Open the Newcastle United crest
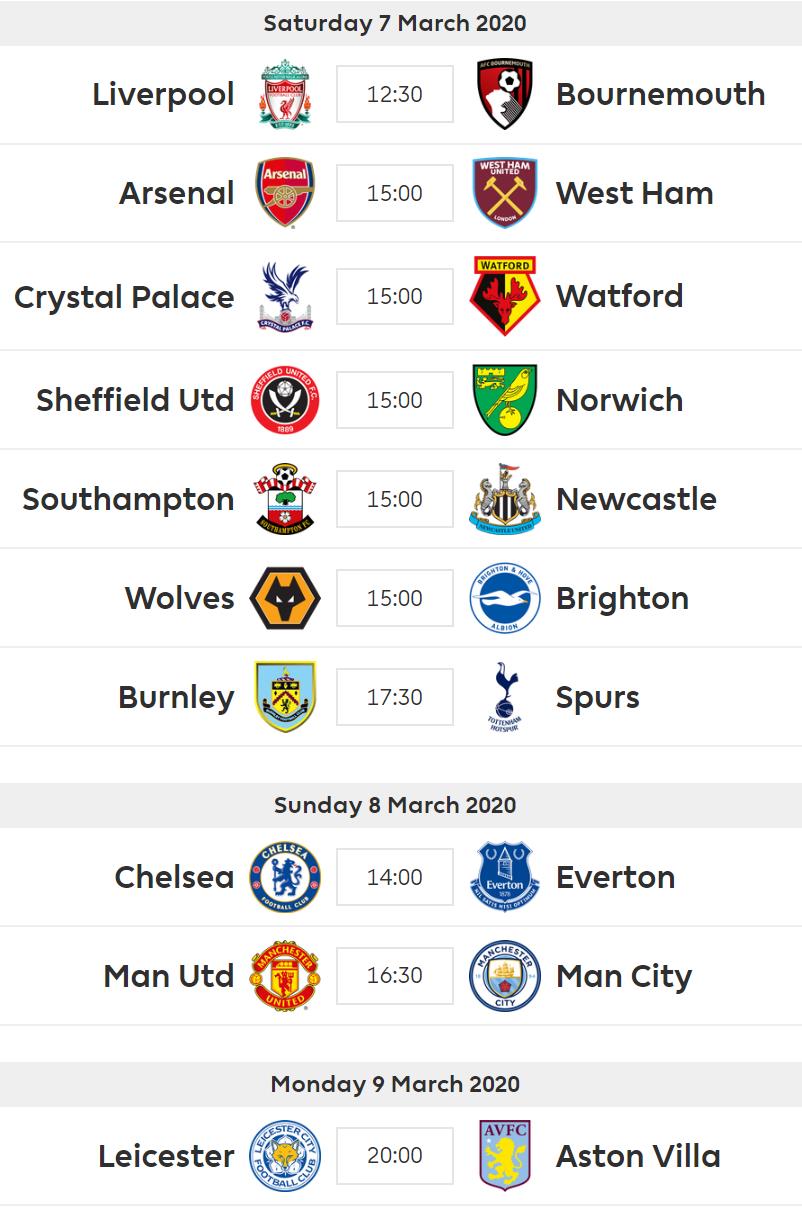Screen dimensions: 802x1209 [x=505, y=499]
